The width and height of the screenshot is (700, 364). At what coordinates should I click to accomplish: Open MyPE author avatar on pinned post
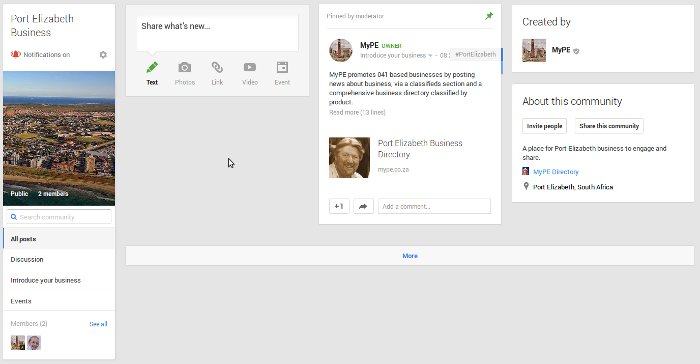[341, 50]
